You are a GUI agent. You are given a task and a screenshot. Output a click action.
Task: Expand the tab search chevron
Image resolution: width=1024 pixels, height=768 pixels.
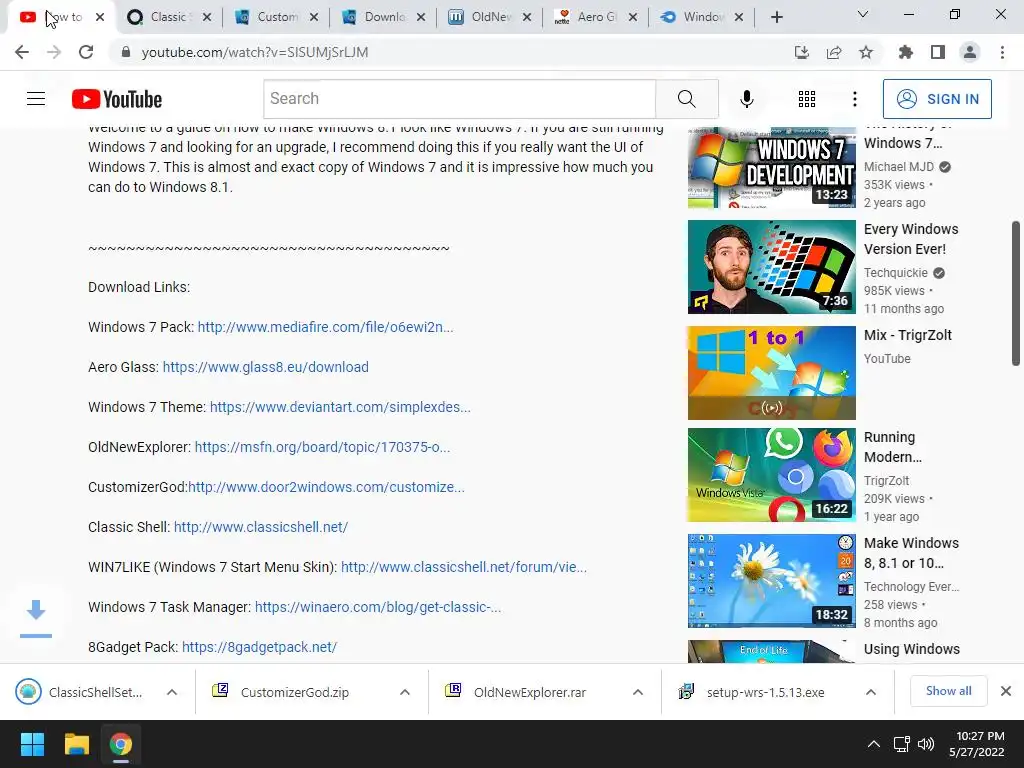pos(862,14)
